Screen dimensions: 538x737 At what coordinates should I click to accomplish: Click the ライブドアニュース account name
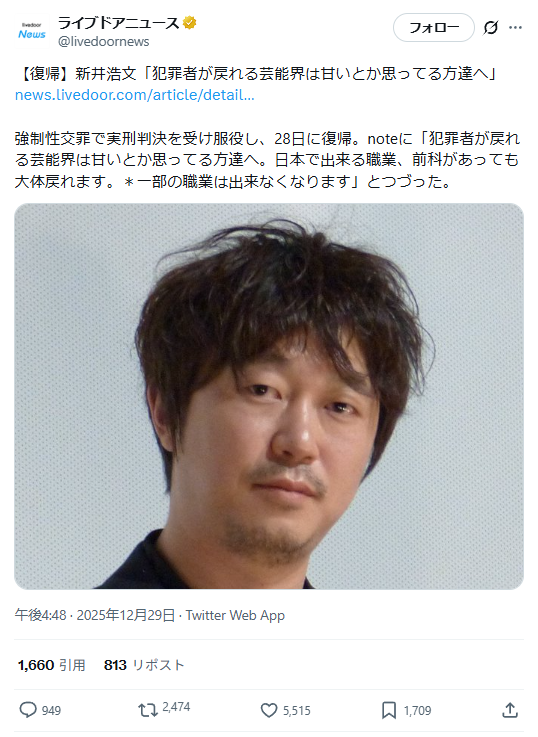[118, 23]
